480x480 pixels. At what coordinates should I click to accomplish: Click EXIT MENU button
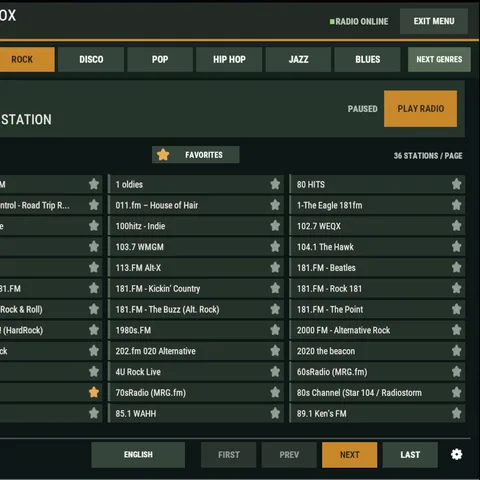point(434,21)
